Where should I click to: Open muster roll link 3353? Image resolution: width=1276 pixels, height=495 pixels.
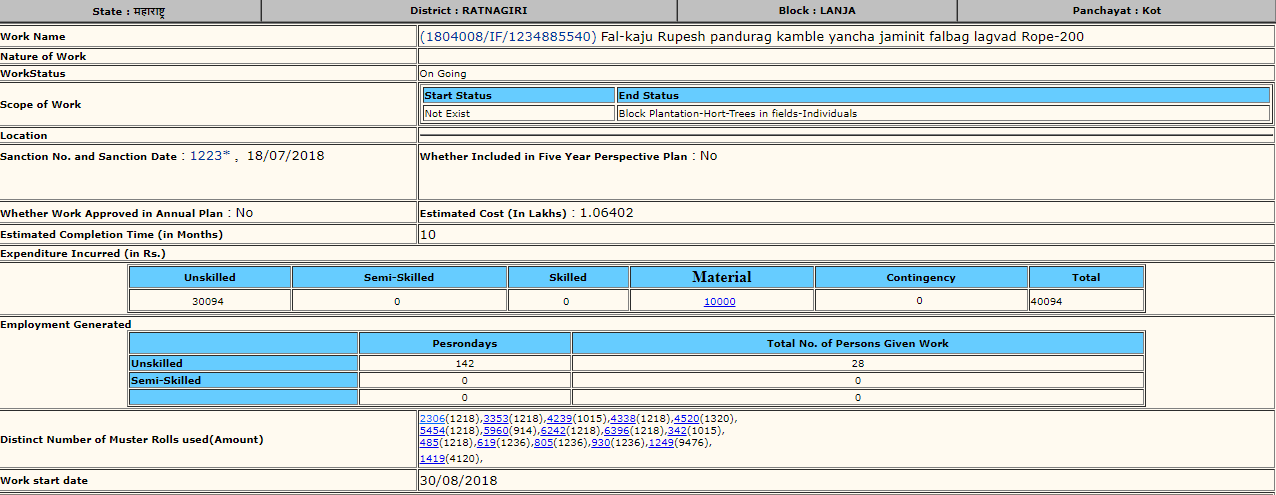pyautogui.click(x=496, y=418)
